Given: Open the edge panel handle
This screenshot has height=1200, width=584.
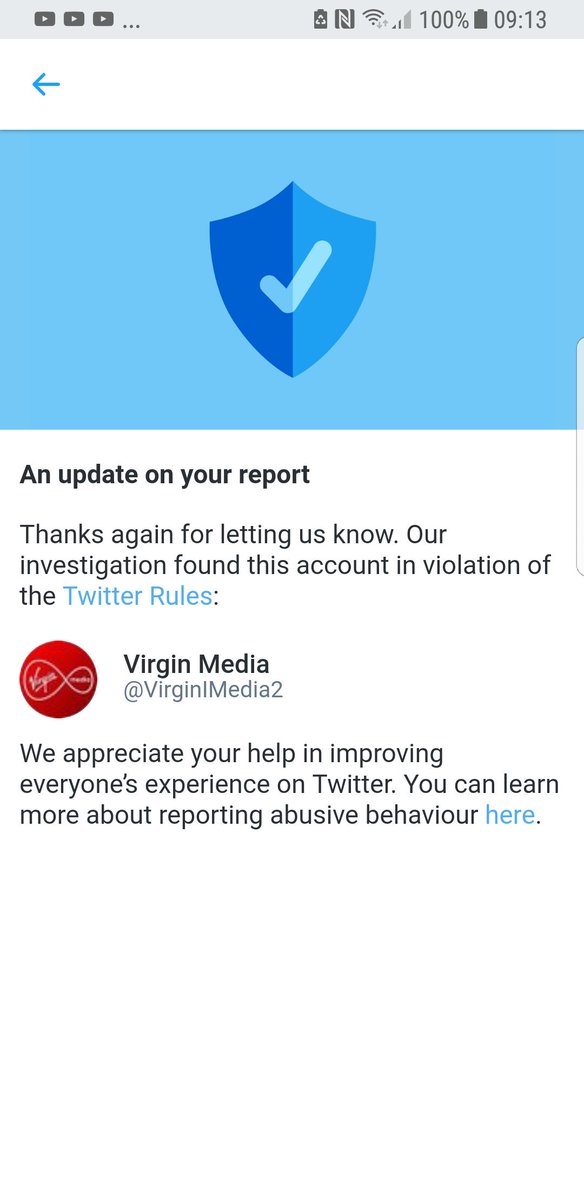Looking at the screenshot, I should pyautogui.click(x=580, y=456).
